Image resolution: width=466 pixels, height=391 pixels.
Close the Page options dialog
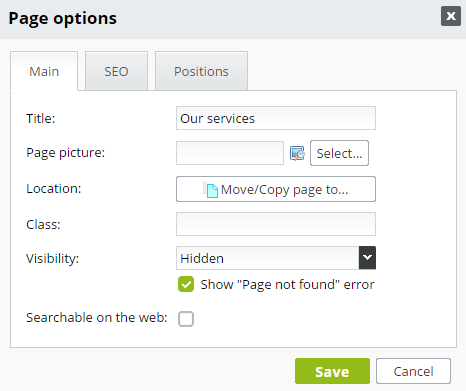click(x=451, y=16)
